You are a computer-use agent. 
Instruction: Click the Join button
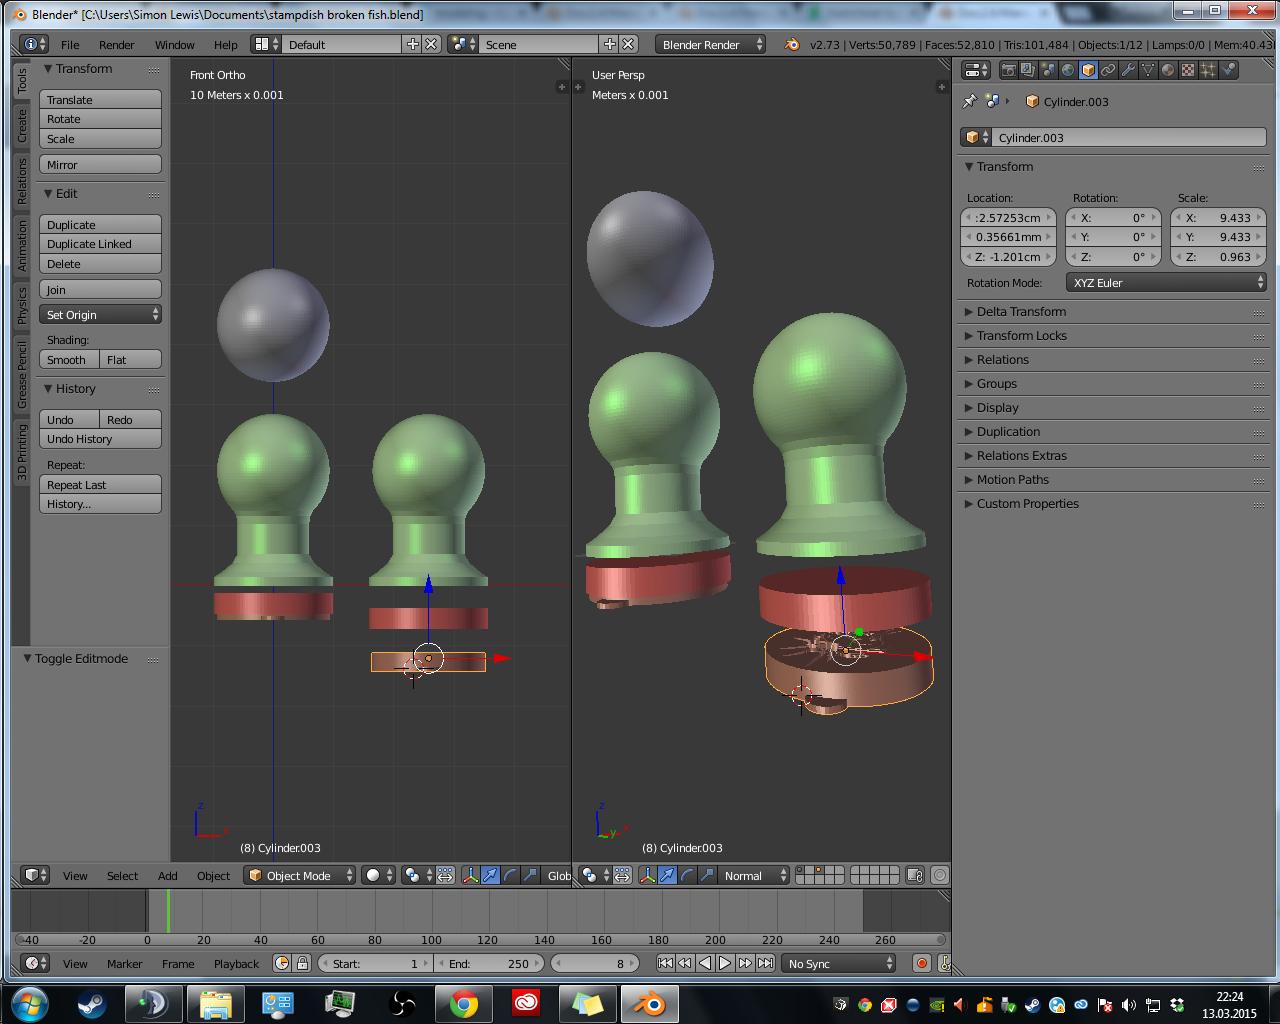100,290
